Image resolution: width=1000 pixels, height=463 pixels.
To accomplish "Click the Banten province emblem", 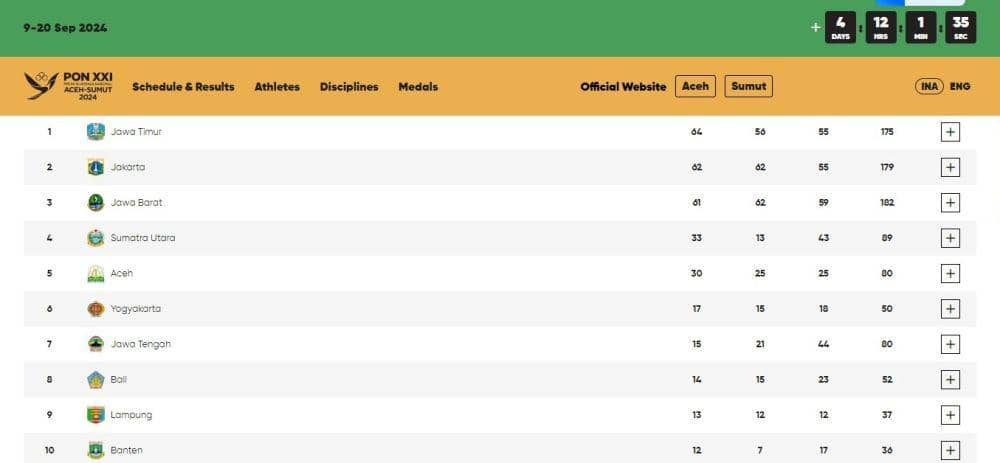I will point(96,450).
